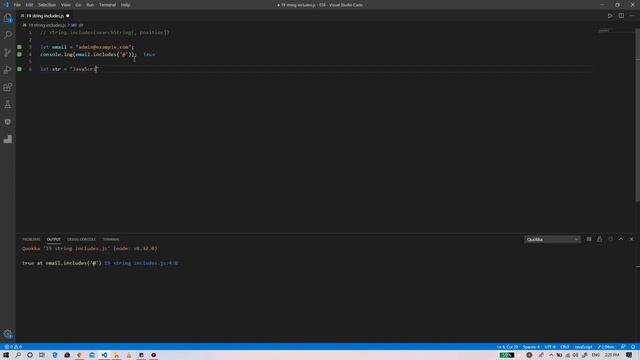Open the View menu
The height and width of the screenshot is (360, 640).
pos(66,5)
